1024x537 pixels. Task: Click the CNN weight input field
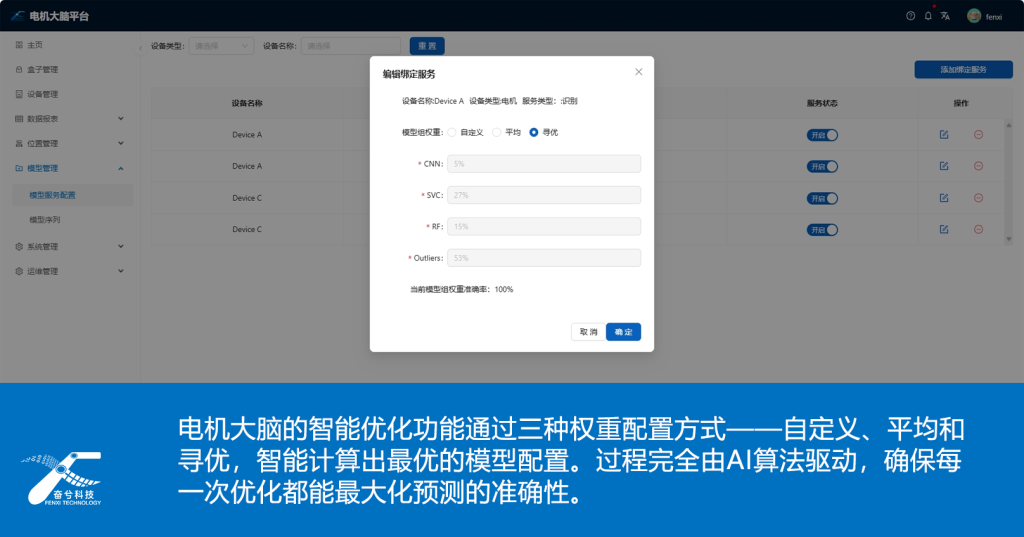(x=544, y=164)
